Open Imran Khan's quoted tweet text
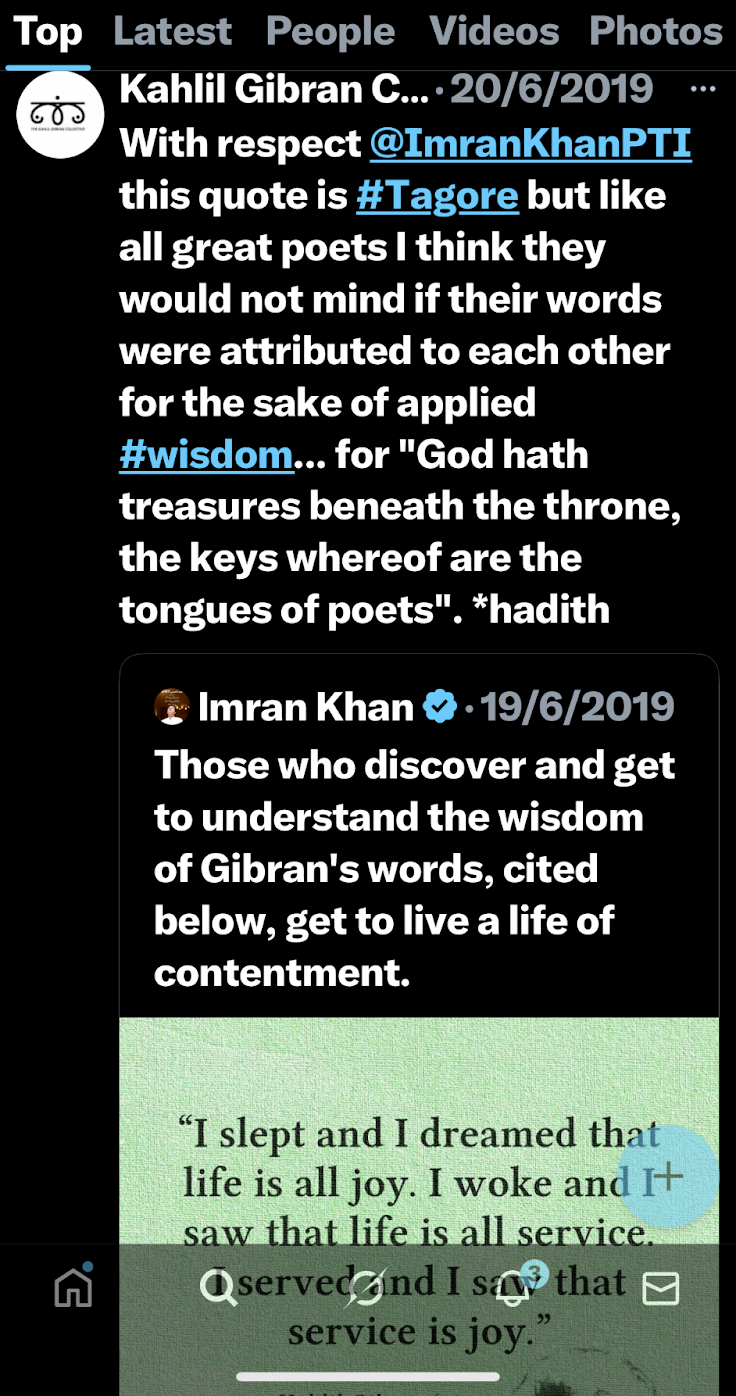Viewport: 736px width, 1396px height. (414, 868)
